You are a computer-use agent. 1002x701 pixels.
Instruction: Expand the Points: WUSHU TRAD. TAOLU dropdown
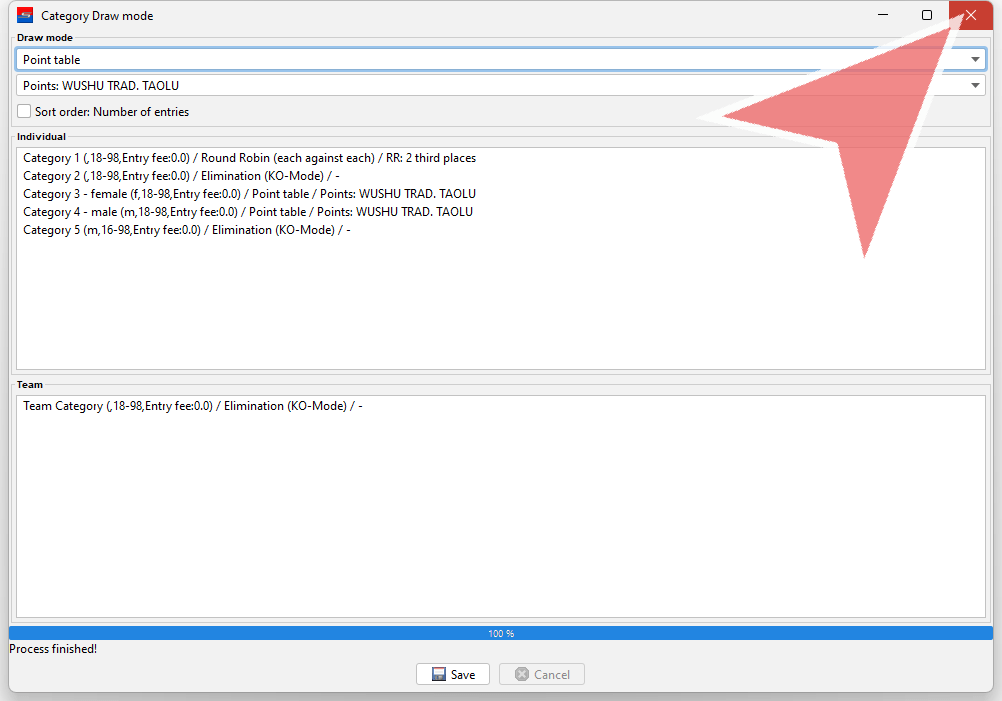pos(500,86)
